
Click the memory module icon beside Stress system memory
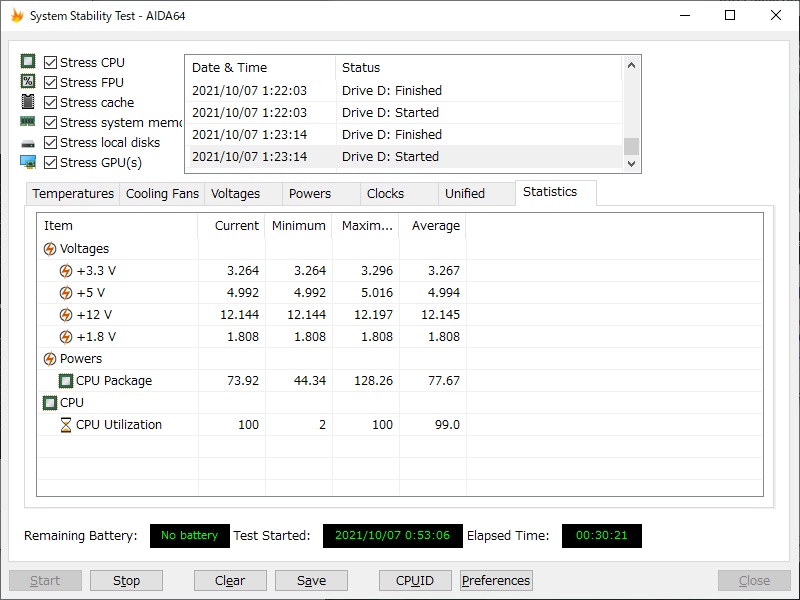pyautogui.click(x=28, y=122)
